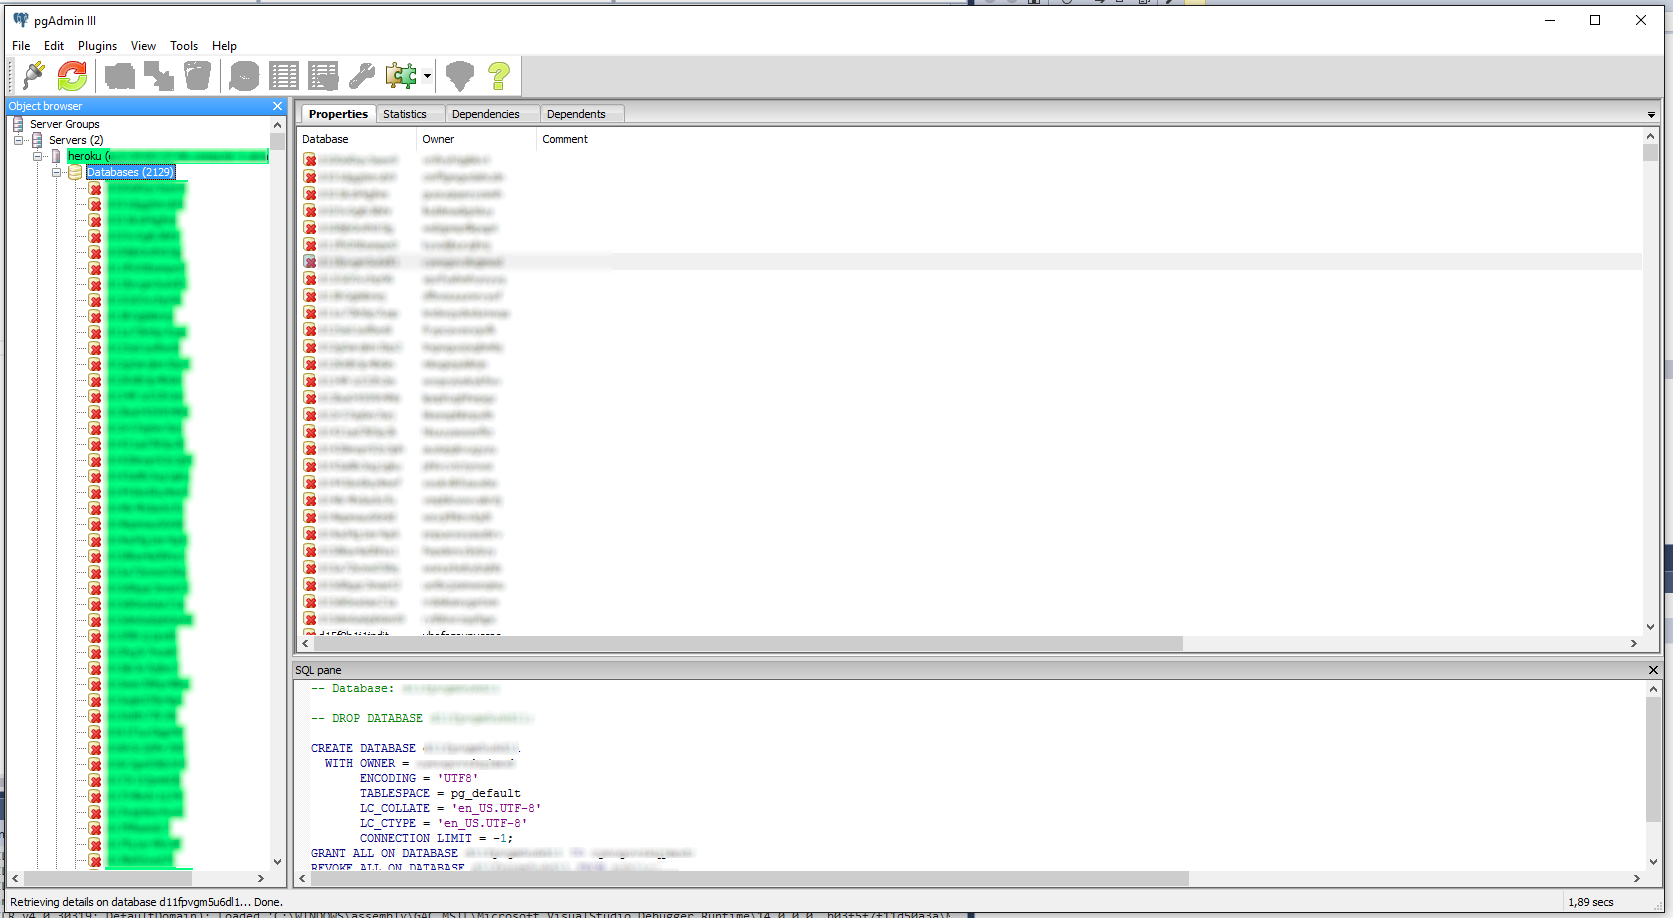The image size is (1673, 918).
Task: Click the Properties list scroll up arrow
Action: [1650, 136]
